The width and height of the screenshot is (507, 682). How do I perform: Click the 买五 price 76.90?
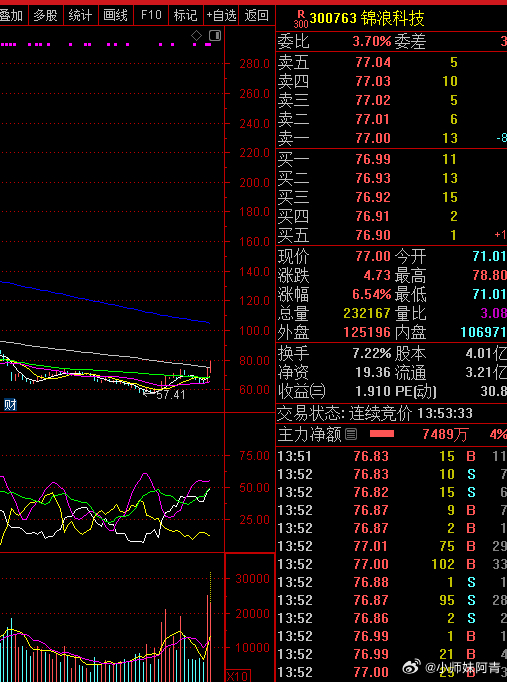click(373, 235)
